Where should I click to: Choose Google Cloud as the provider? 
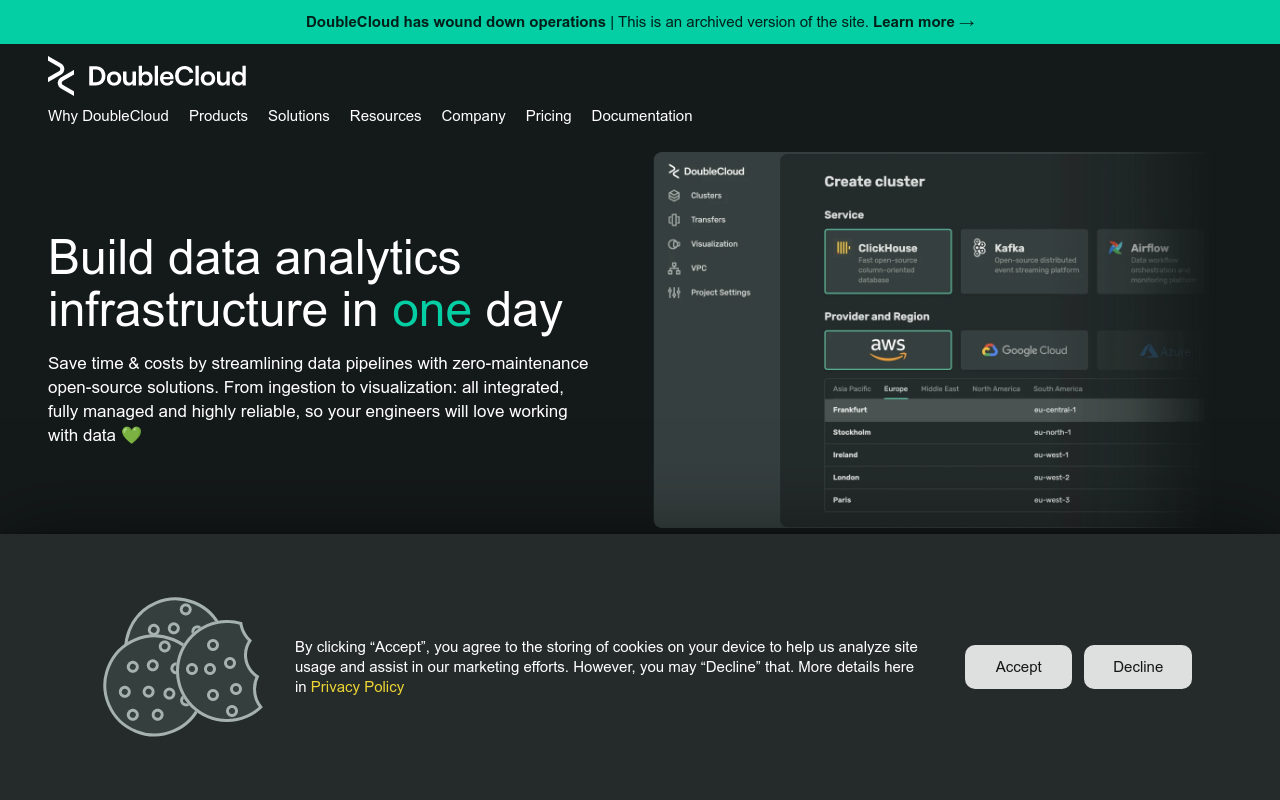click(x=1024, y=350)
